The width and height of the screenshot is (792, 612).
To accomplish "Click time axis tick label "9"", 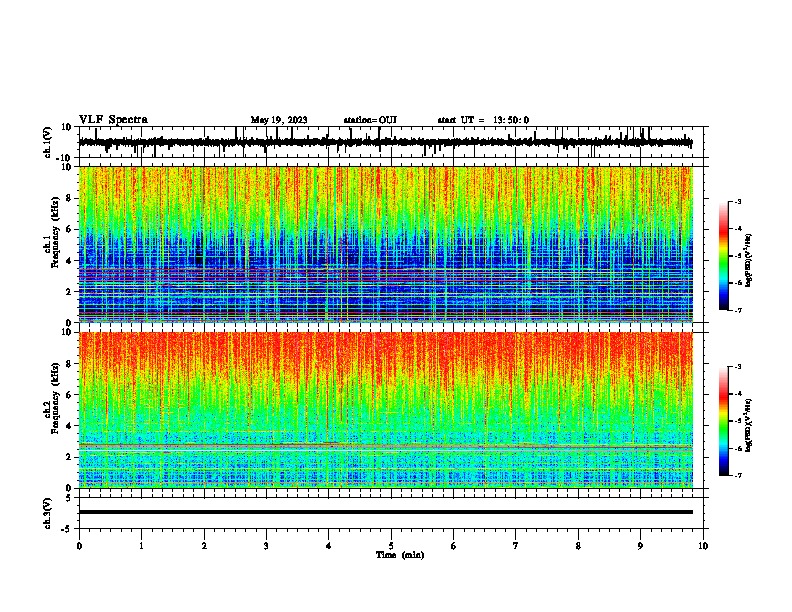I will 640,546.
